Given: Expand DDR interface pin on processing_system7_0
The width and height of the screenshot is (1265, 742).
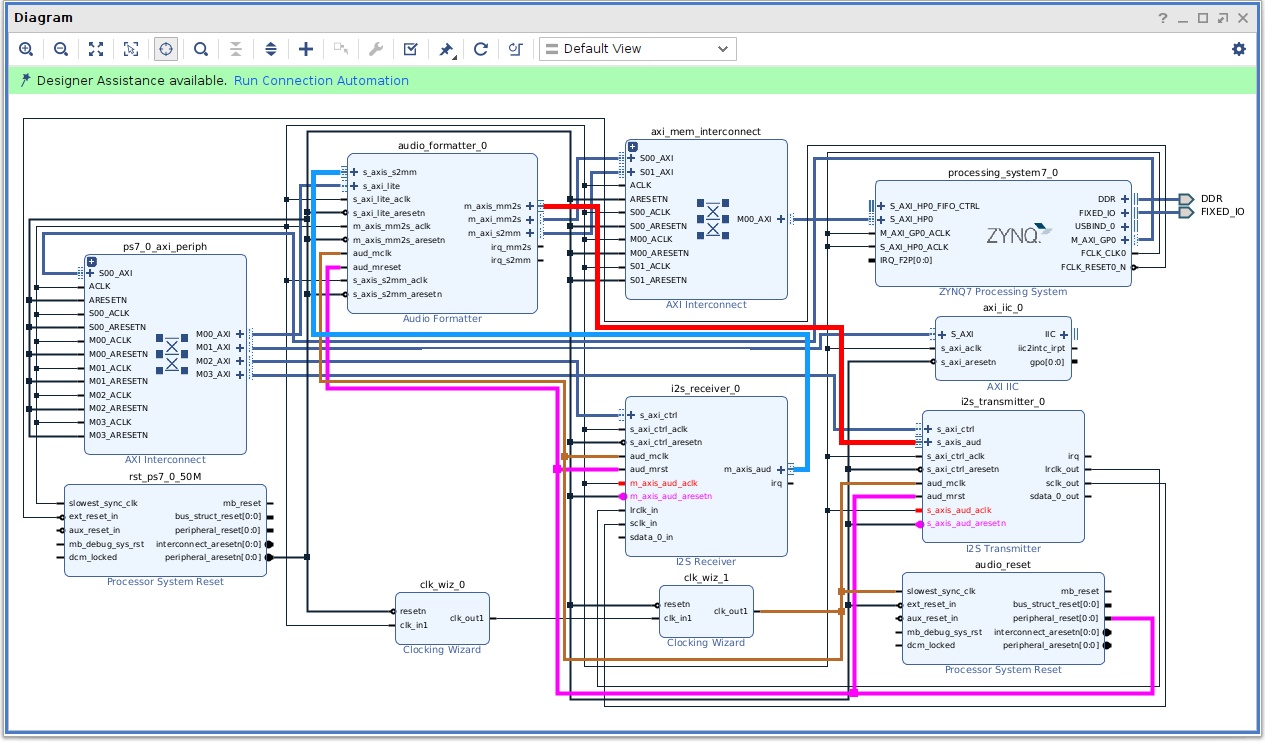Looking at the screenshot, I should click(1125, 199).
